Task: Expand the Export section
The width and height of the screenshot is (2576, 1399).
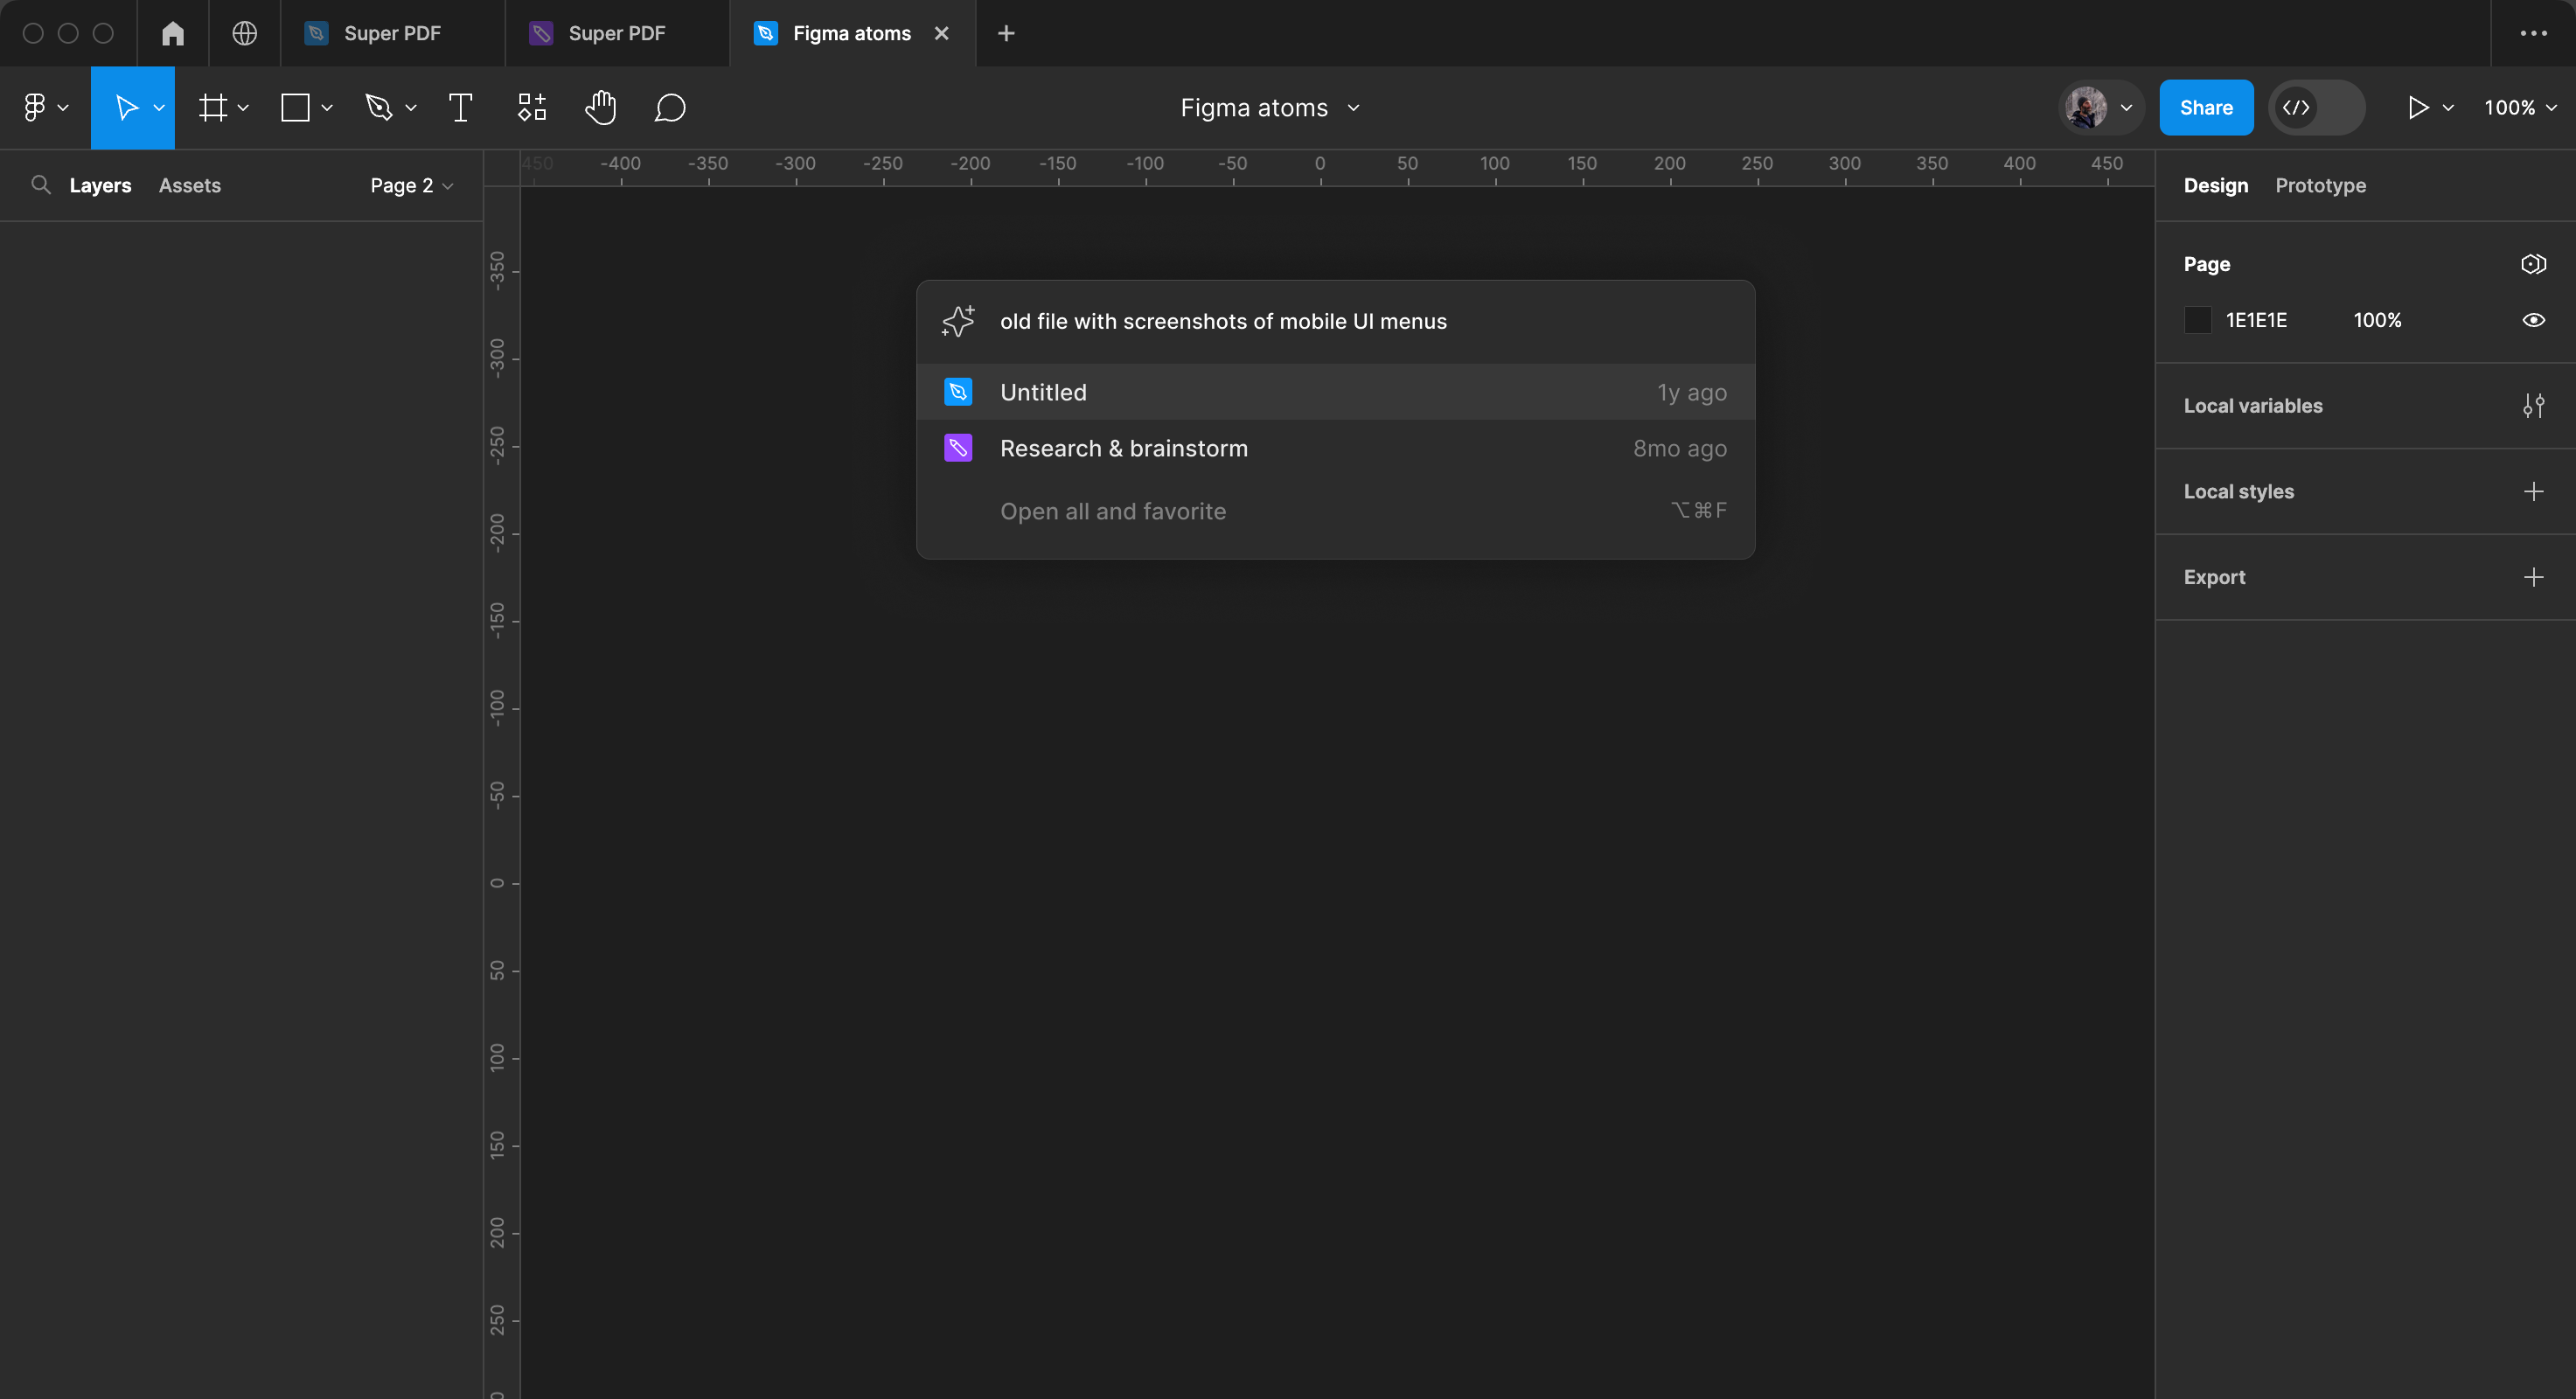Action: pos(2533,577)
